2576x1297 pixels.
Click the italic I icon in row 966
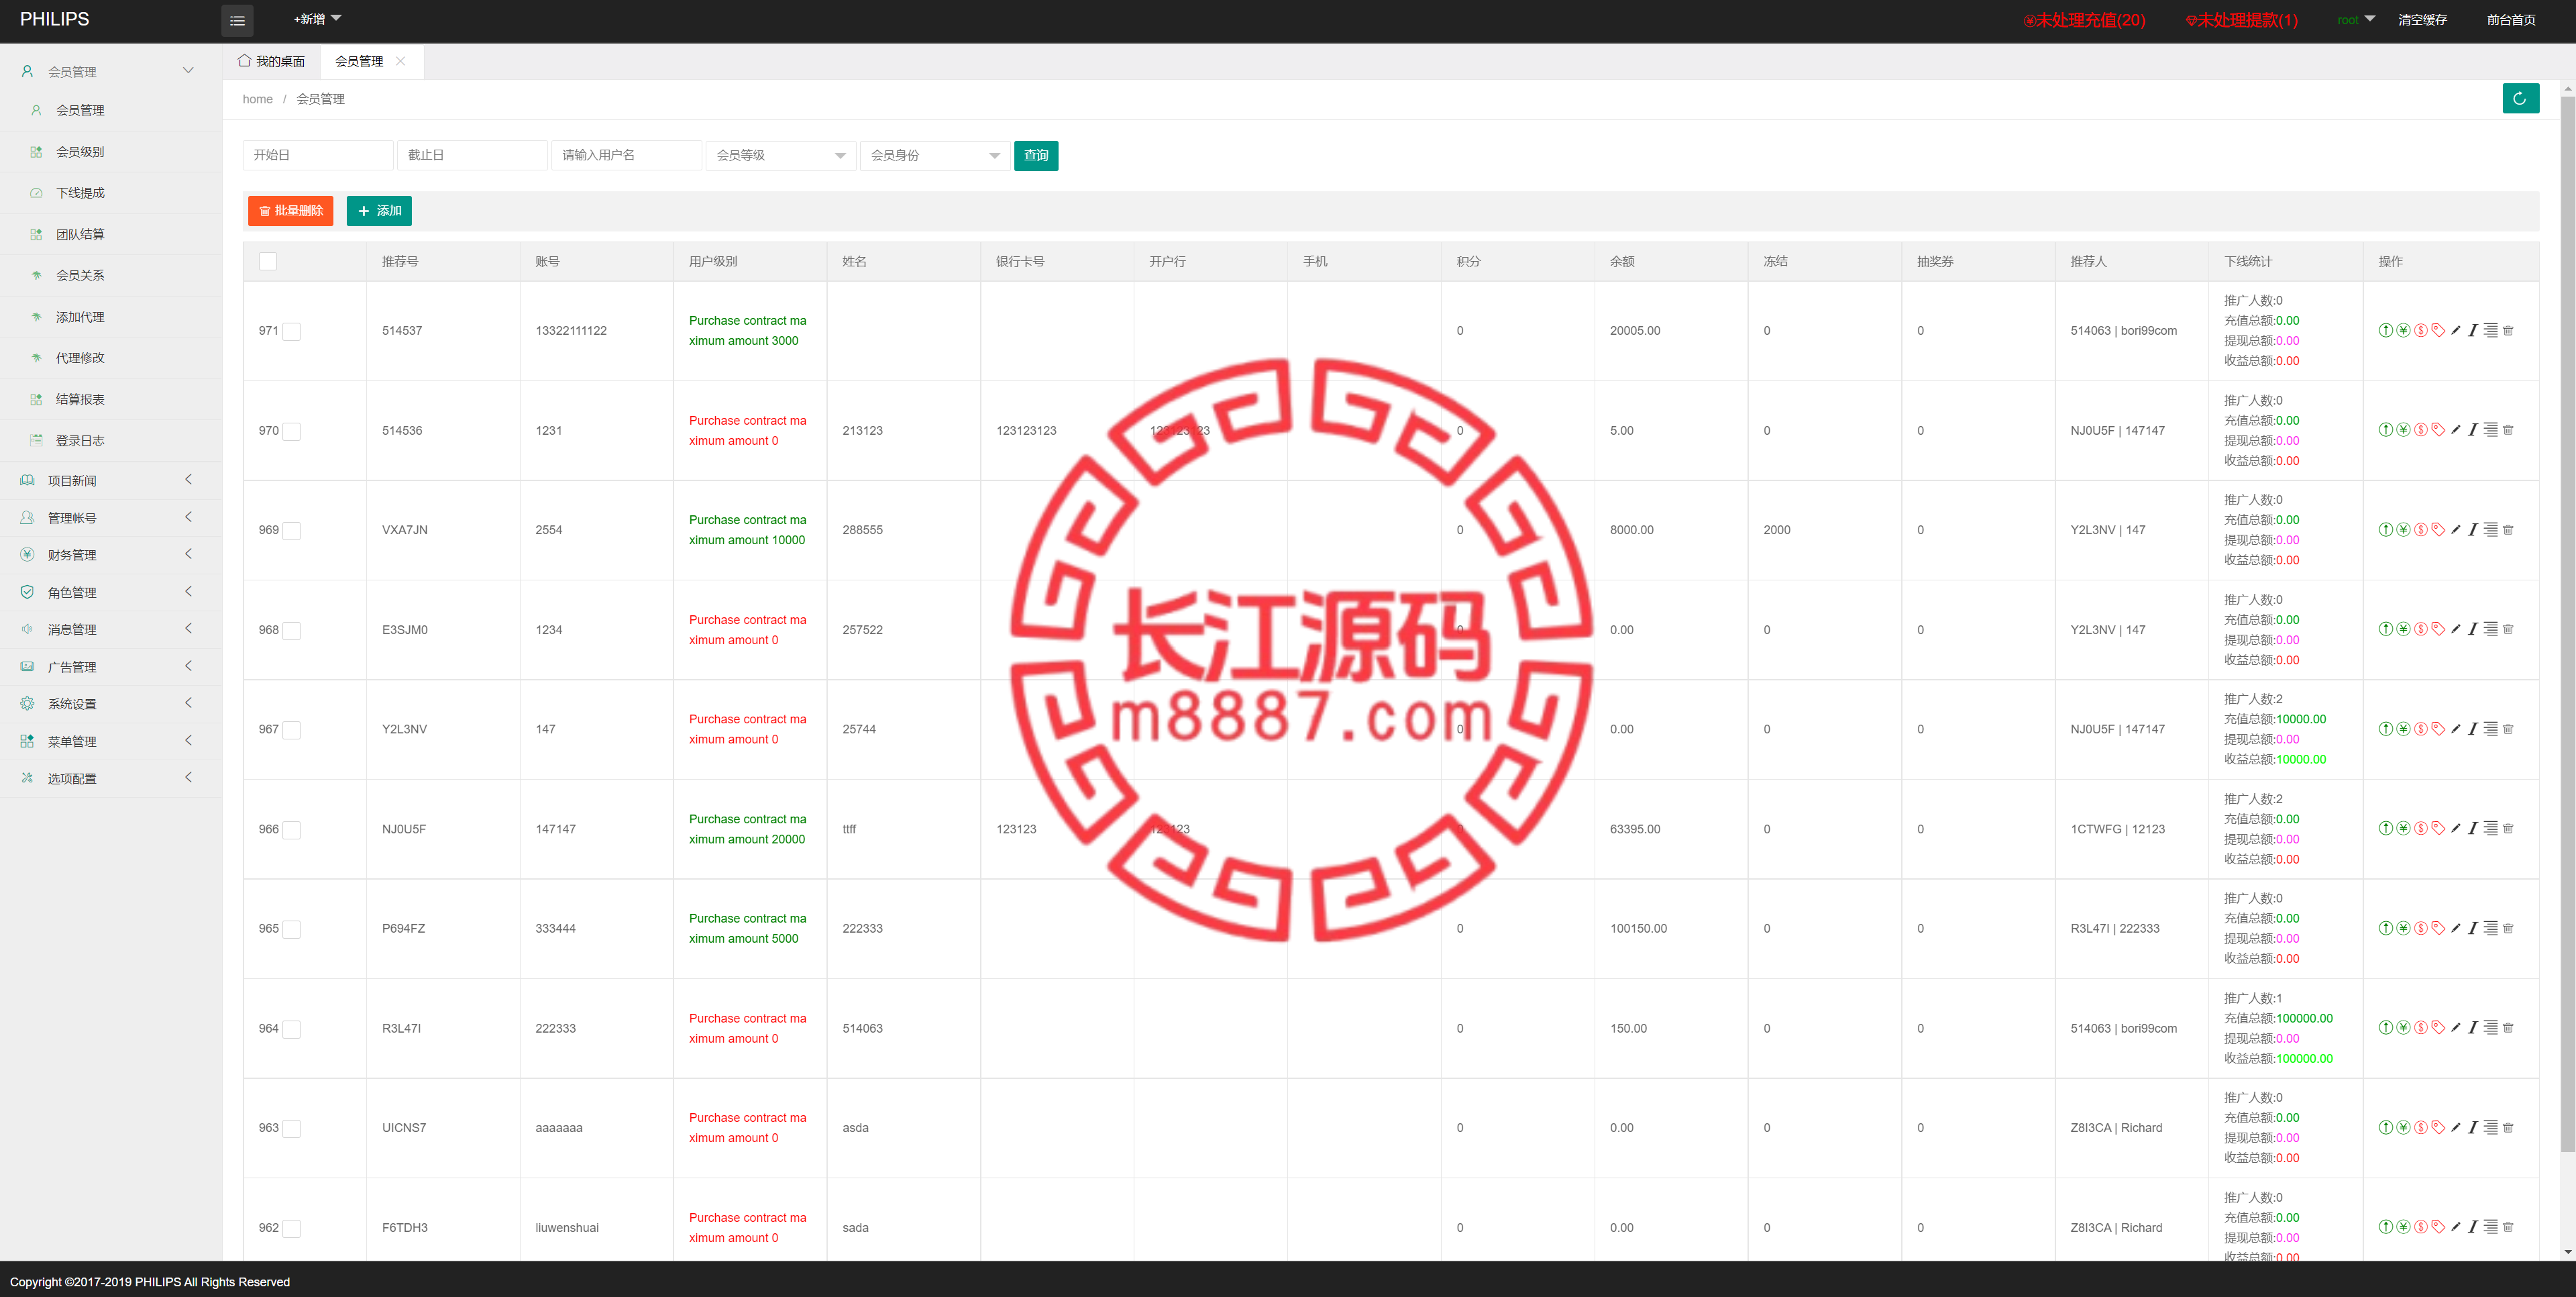point(2472,828)
